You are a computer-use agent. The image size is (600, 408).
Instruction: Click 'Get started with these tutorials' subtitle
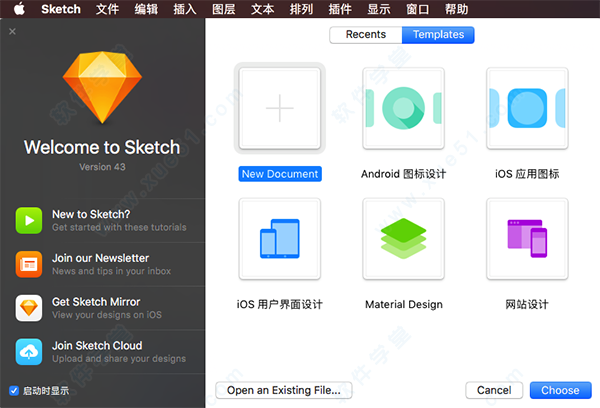119,227
